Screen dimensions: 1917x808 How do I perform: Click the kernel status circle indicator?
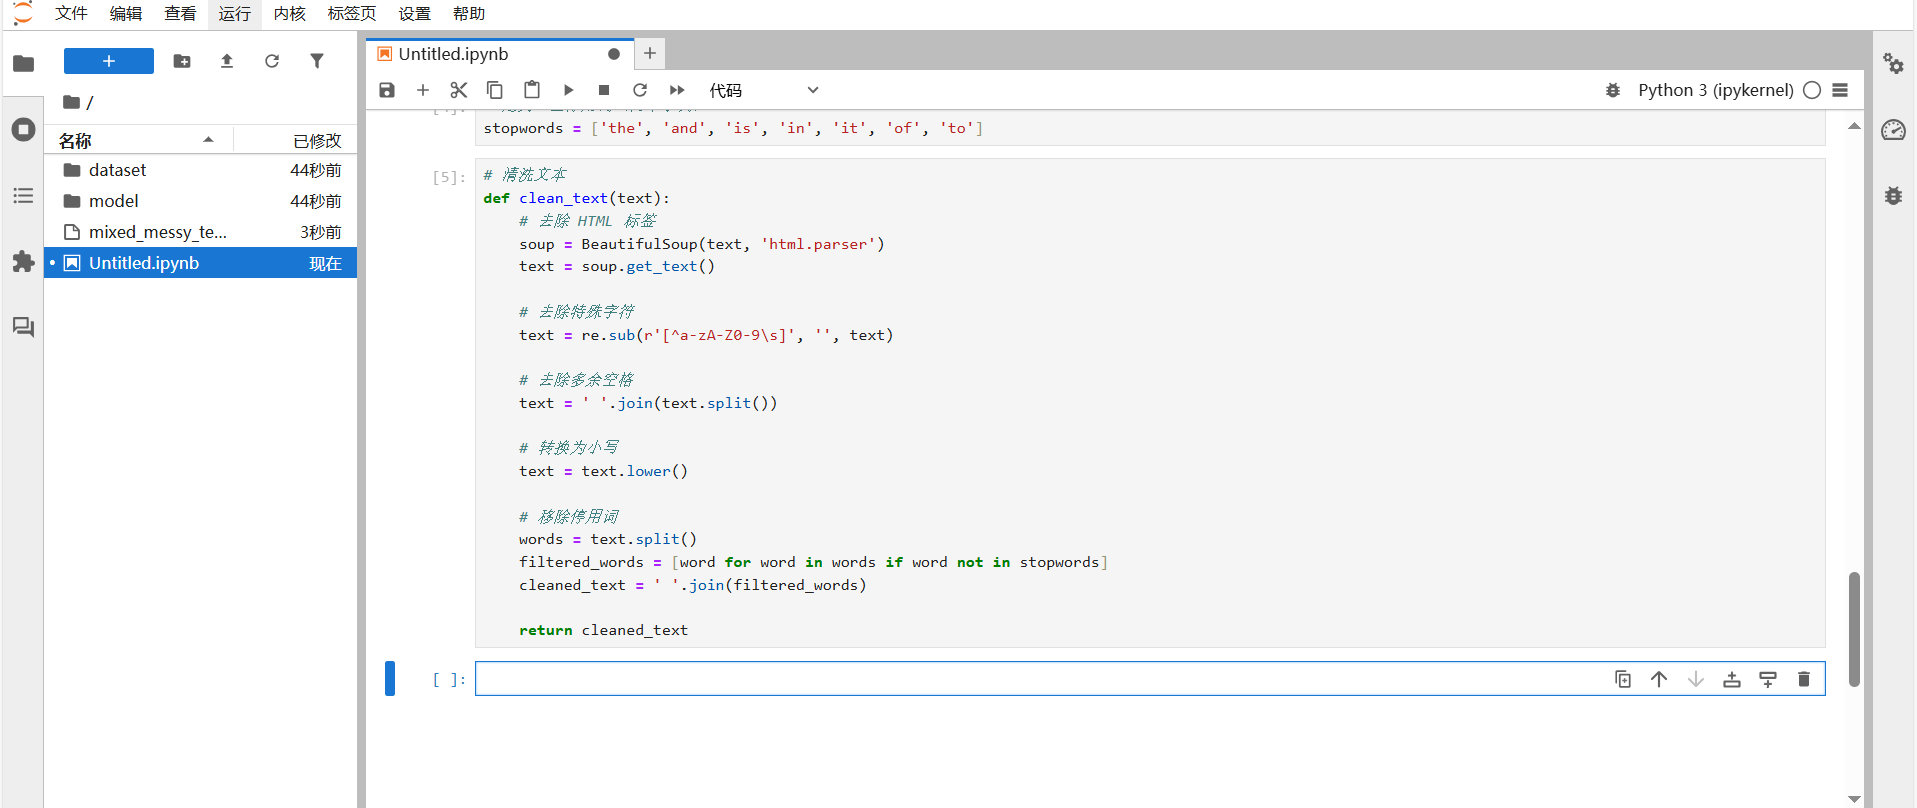1812,90
